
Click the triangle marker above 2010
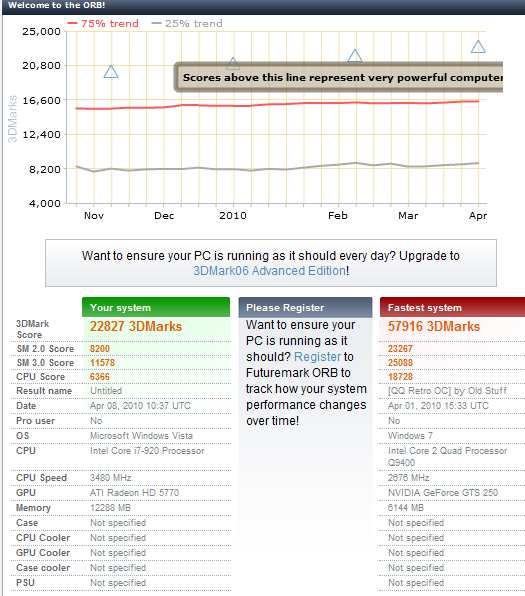[233, 63]
